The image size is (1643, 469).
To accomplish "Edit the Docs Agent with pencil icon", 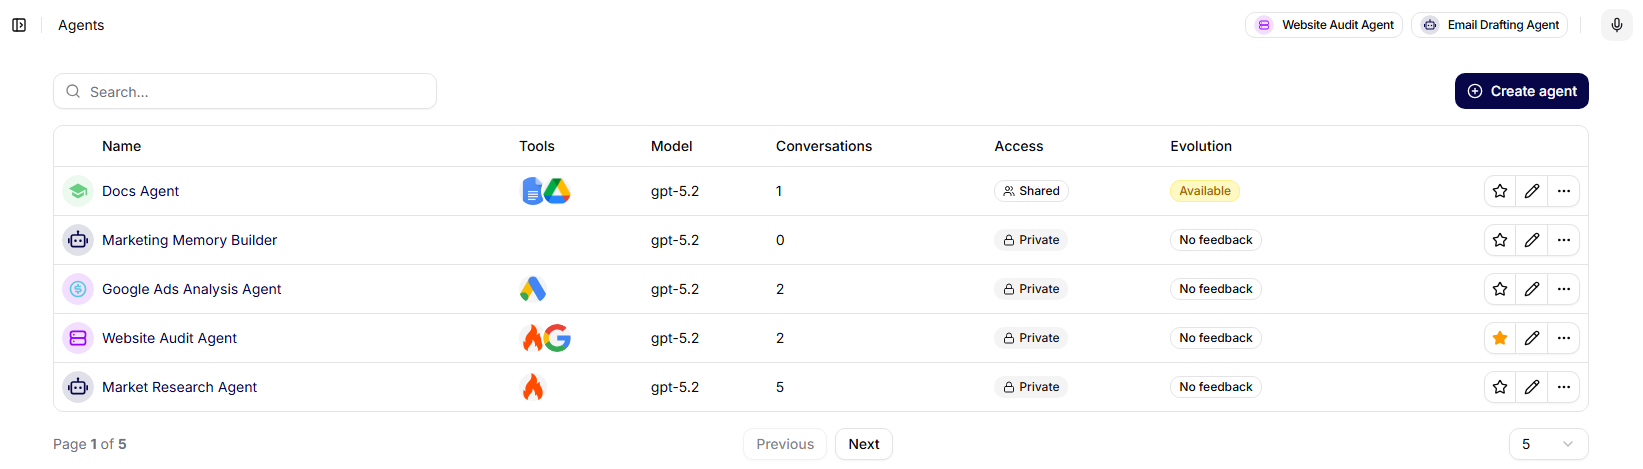I will [1532, 191].
